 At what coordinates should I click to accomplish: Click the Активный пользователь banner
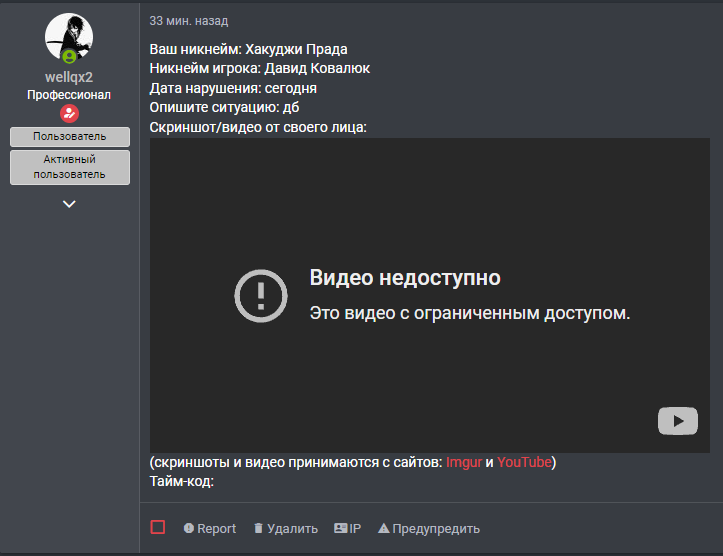70,167
